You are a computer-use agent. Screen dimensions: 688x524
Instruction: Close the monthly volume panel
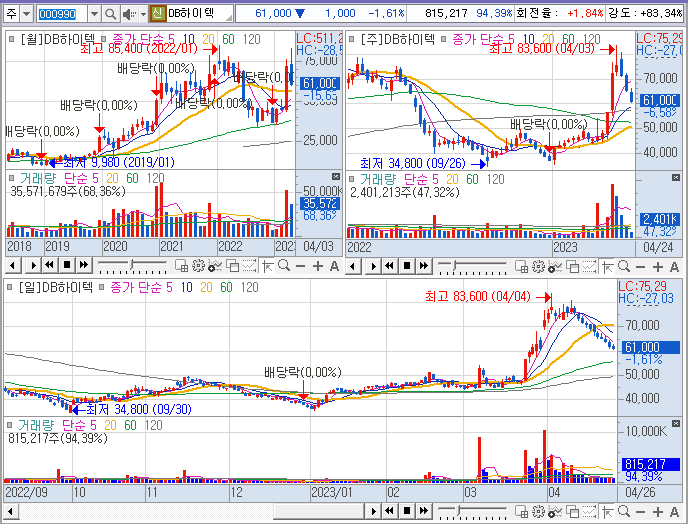click(336, 176)
